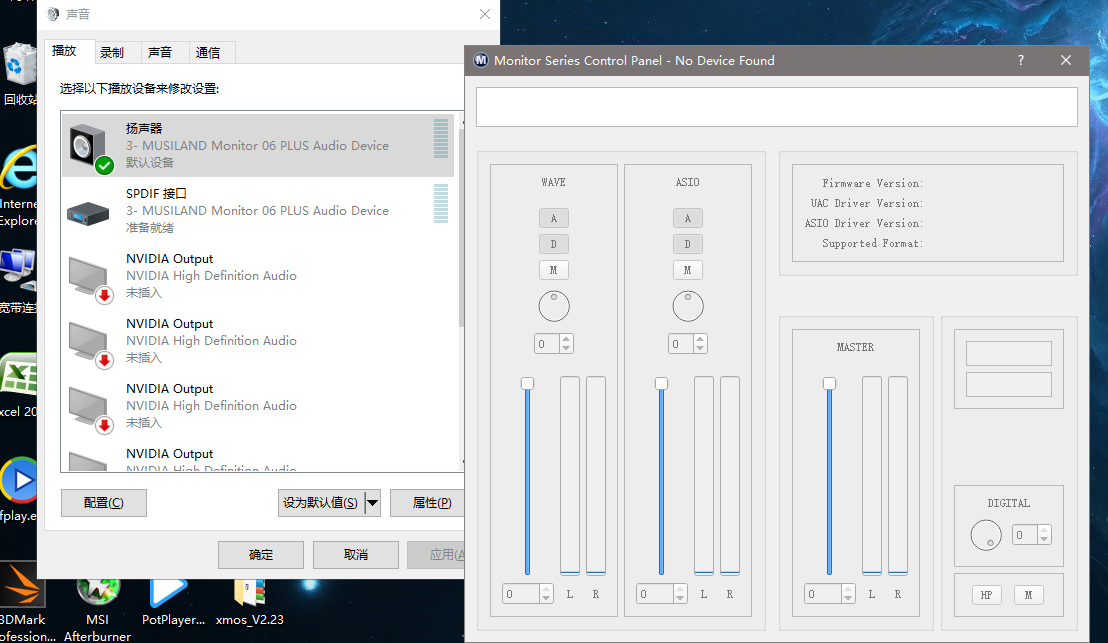Click the empty text field atop Monitor panel
The width and height of the screenshot is (1108, 643).
776,107
